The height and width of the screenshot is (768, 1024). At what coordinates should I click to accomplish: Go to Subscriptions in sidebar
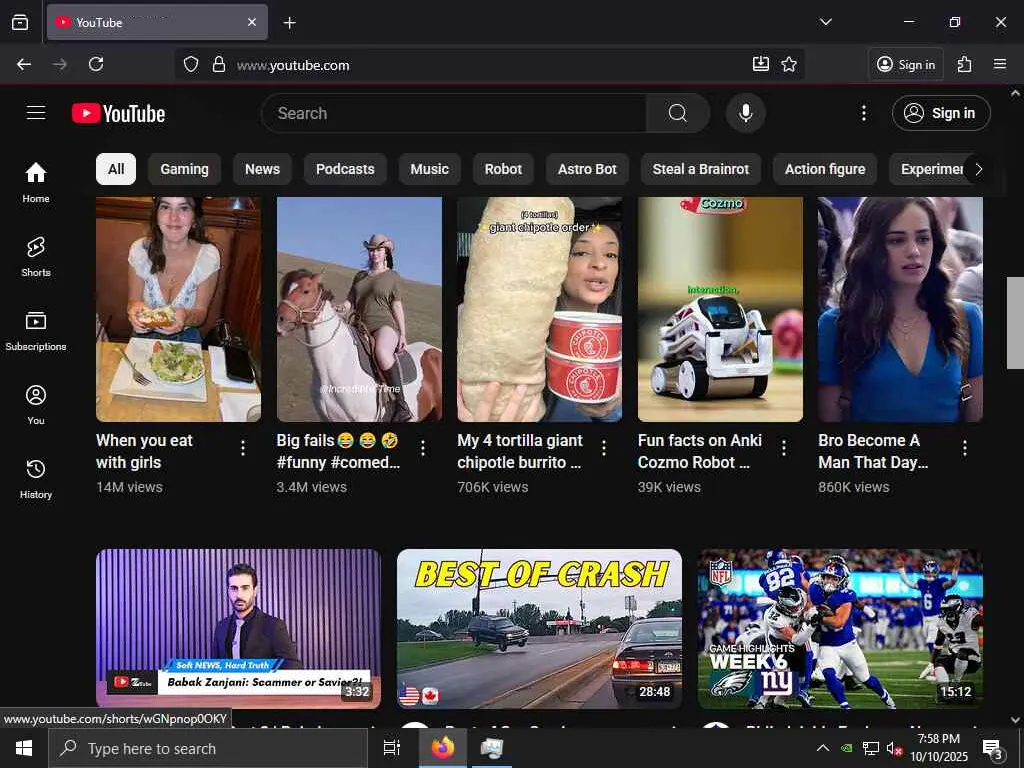coord(36,330)
